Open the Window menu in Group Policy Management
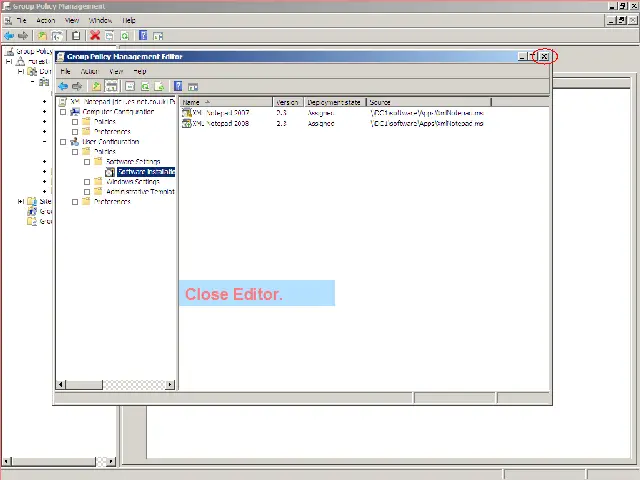Image resolution: width=640 pixels, height=480 pixels. tap(100, 20)
